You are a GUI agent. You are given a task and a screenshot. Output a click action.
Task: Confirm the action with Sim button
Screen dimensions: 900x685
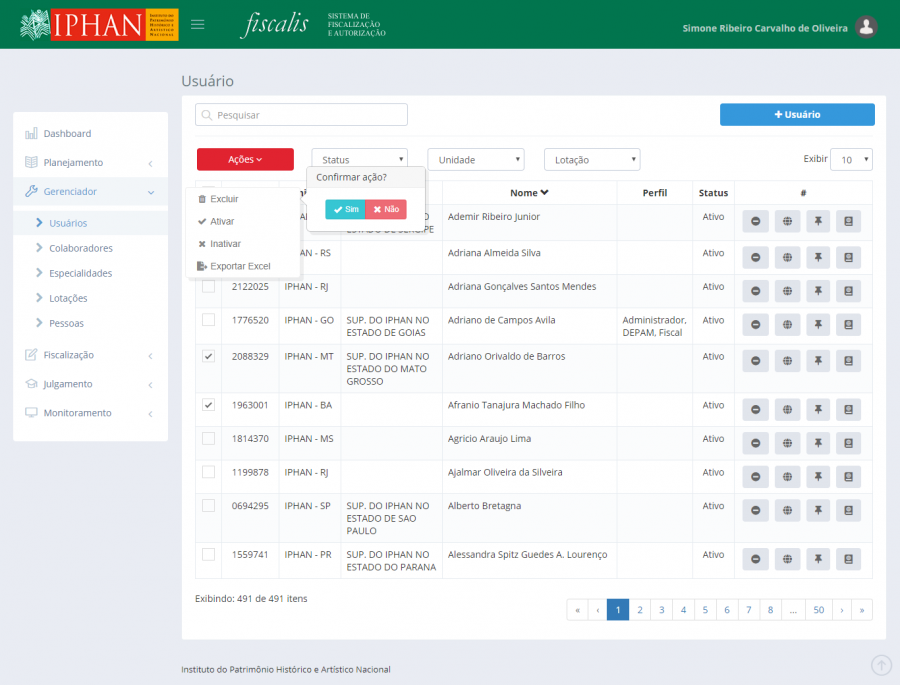click(x=345, y=209)
